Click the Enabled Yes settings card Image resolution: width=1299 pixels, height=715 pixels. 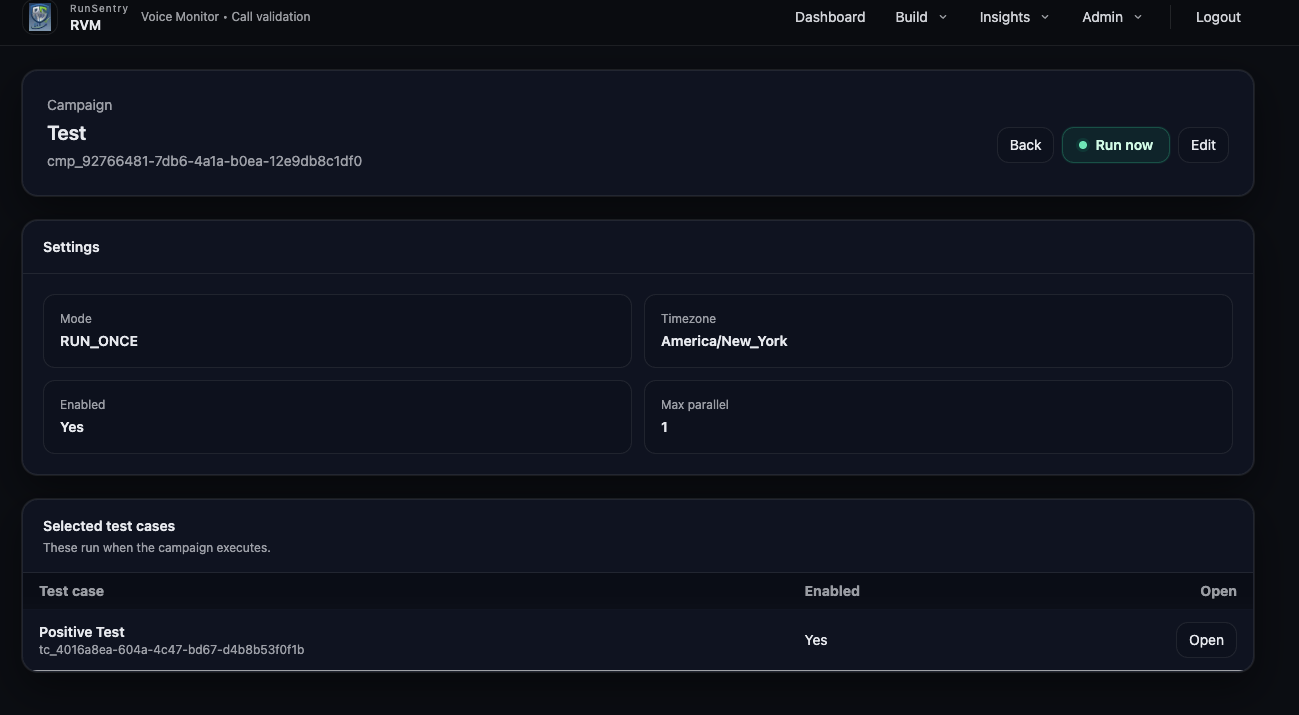point(337,417)
